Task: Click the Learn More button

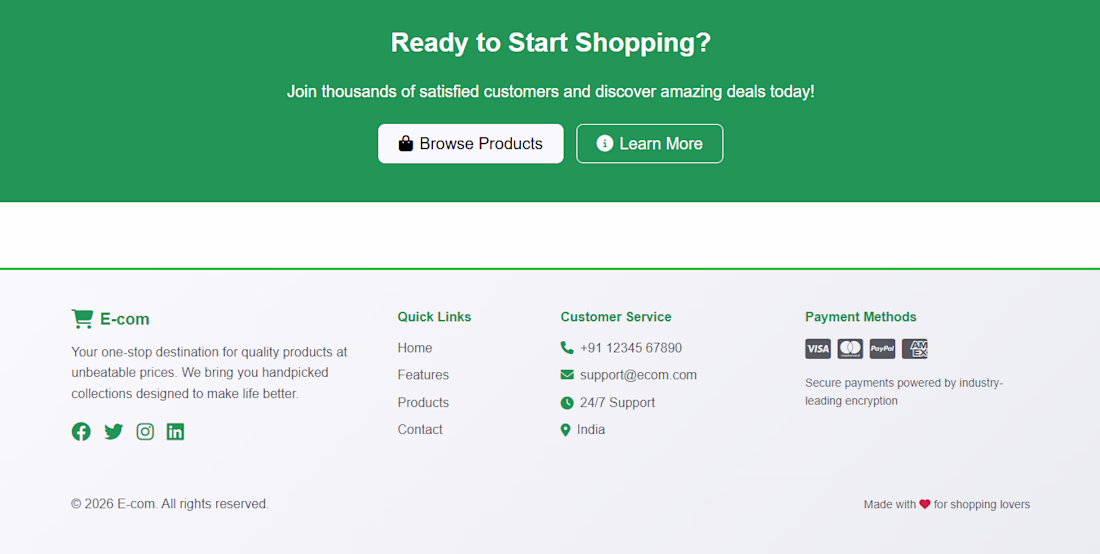Action: point(650,144)
